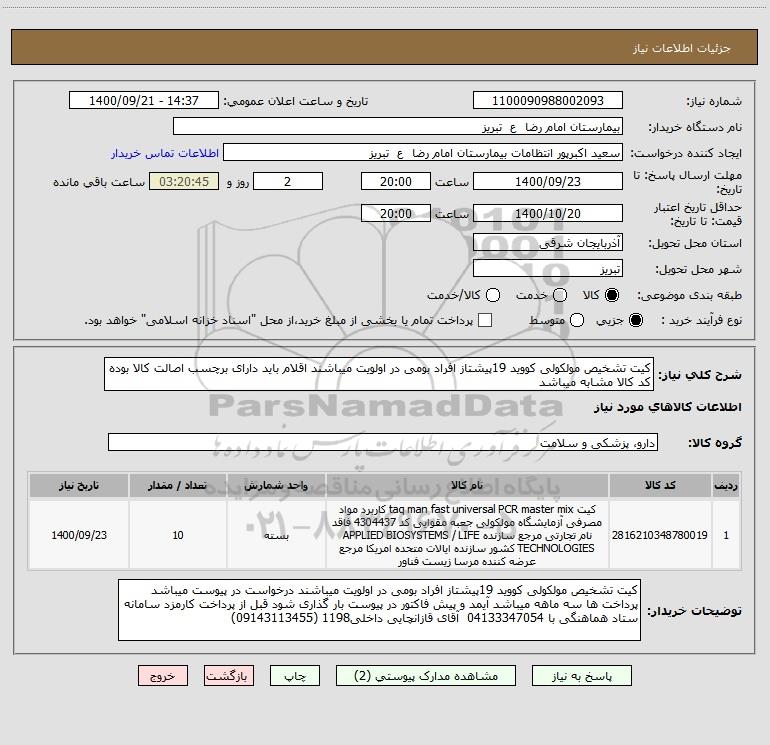Select the خدمت radio button
This screenshot has width=770, height=745.
click(560, 295)
